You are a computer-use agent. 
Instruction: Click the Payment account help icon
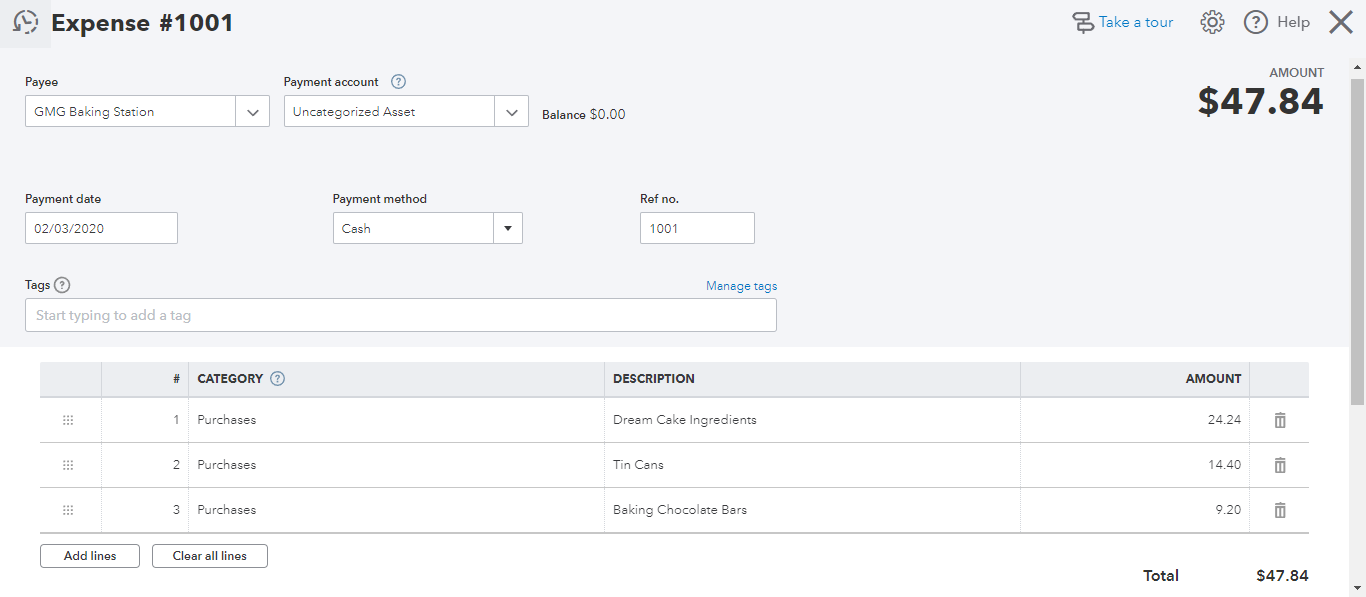tap(398, 82)
